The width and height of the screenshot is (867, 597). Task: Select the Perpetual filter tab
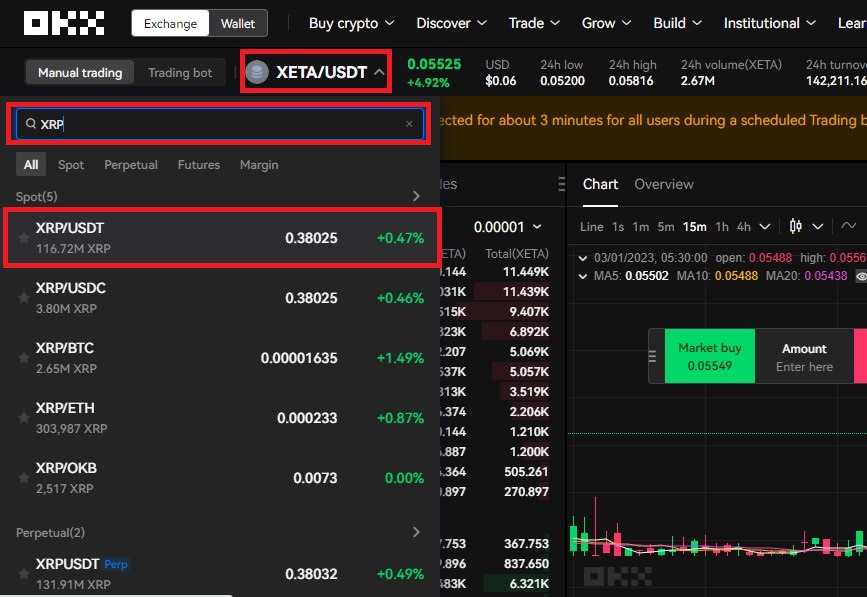(131, 165)
